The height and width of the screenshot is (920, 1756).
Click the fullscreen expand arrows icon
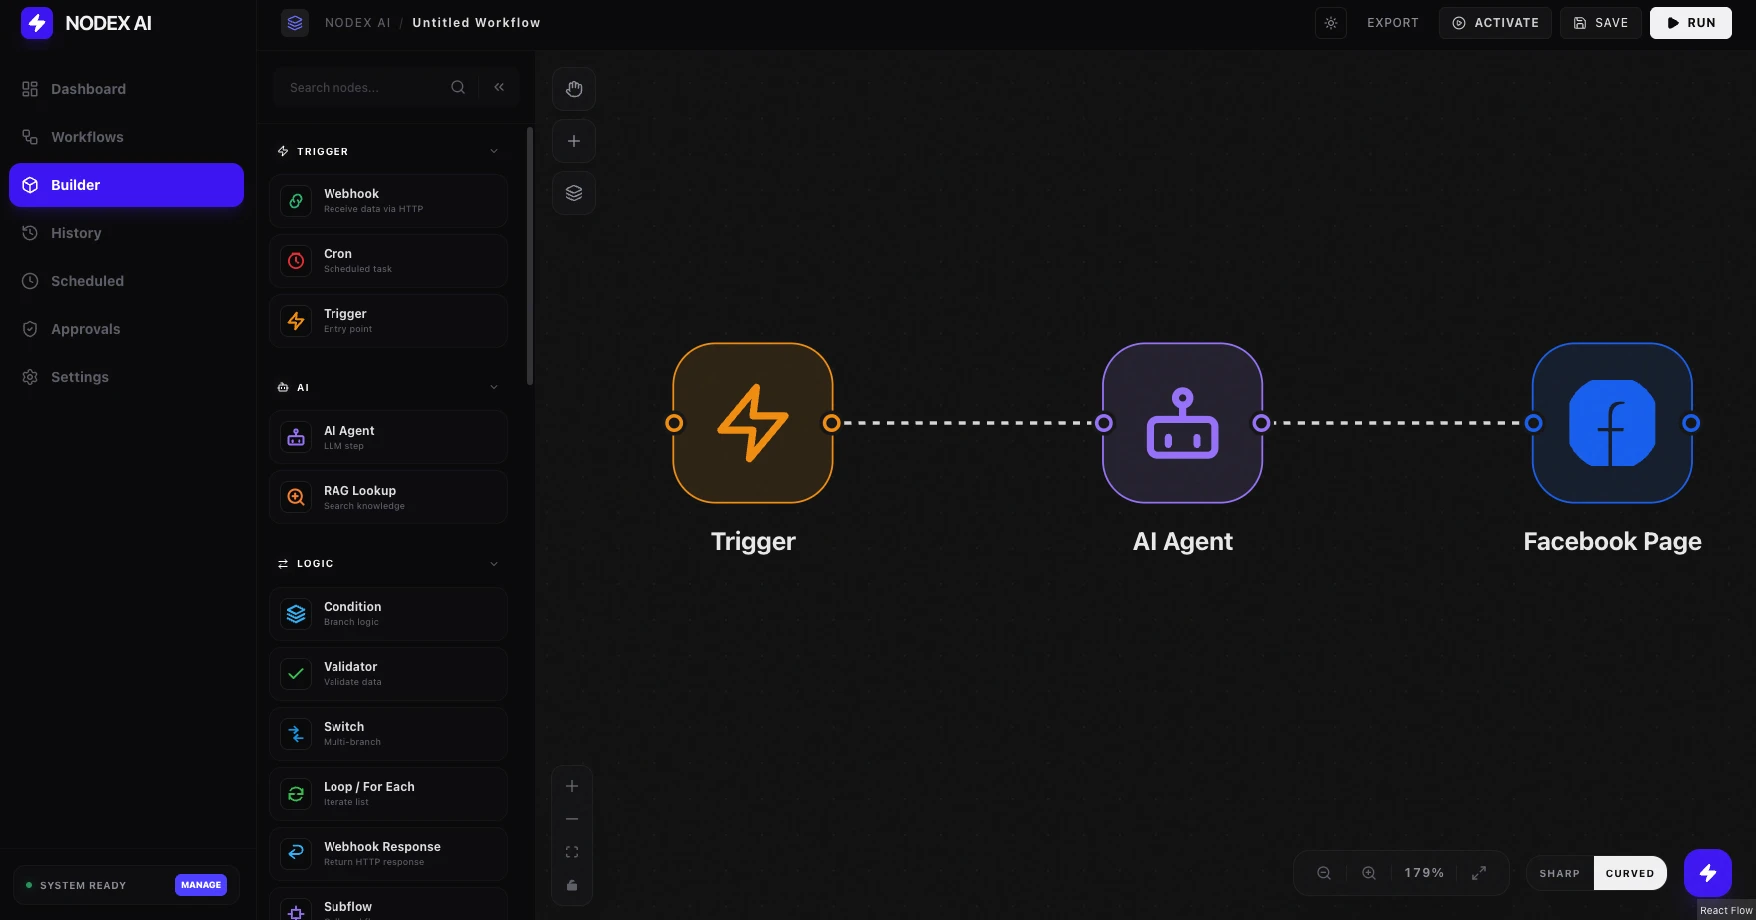click(1479, 873)
